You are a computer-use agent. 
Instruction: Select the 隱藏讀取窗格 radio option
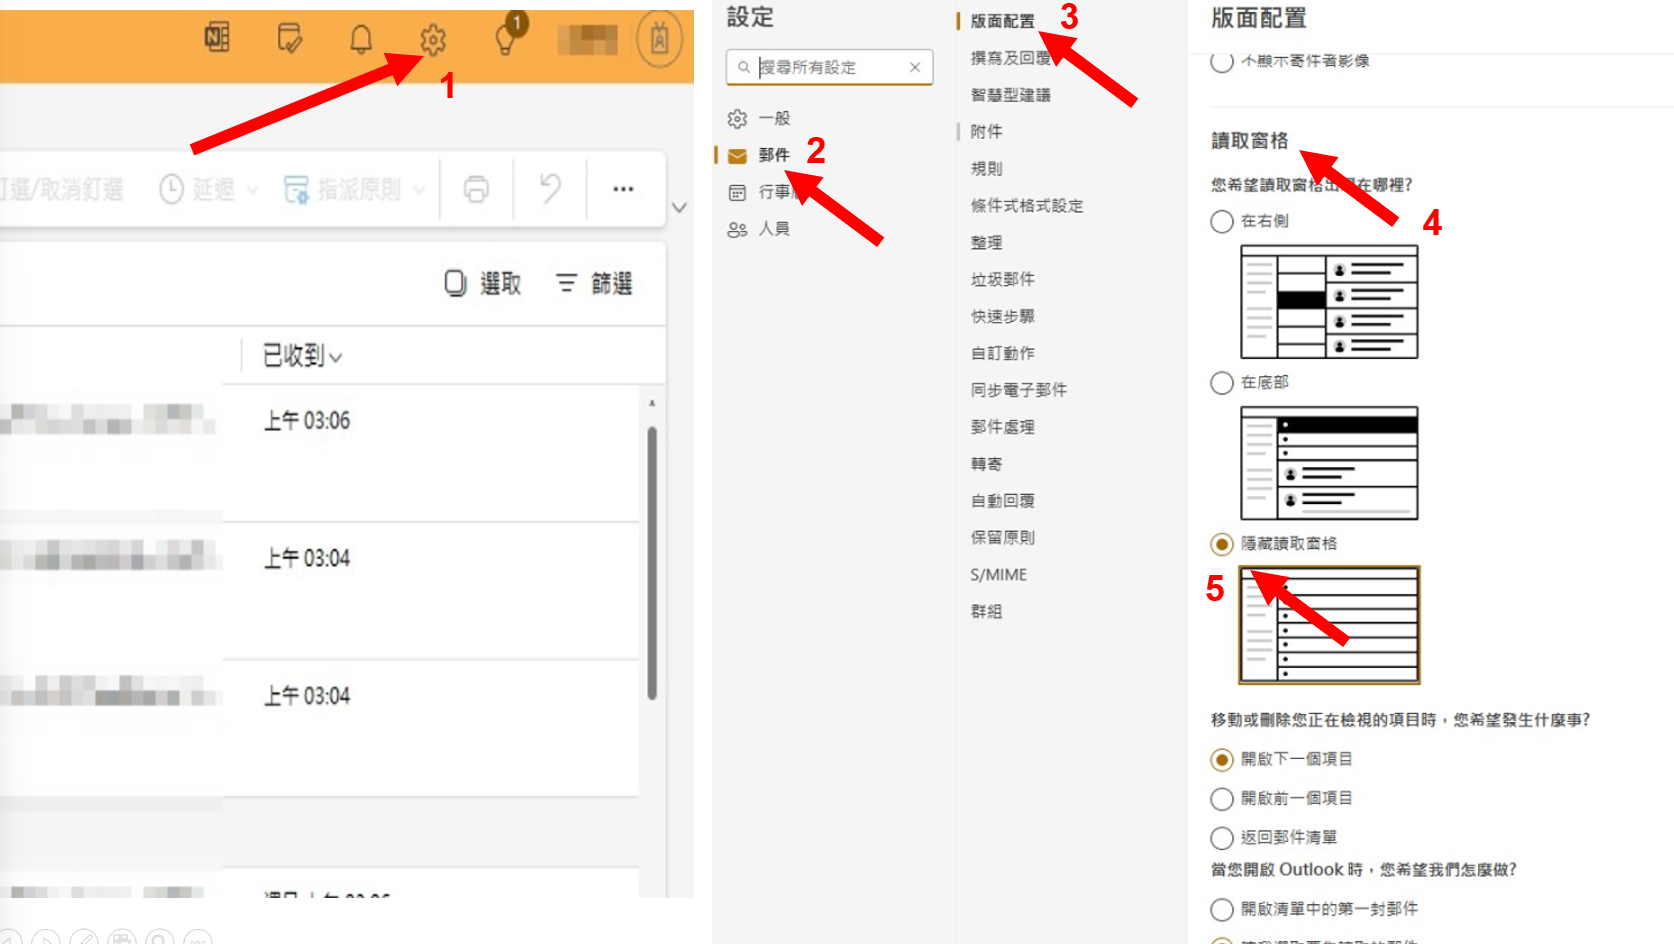(1221, 544)
